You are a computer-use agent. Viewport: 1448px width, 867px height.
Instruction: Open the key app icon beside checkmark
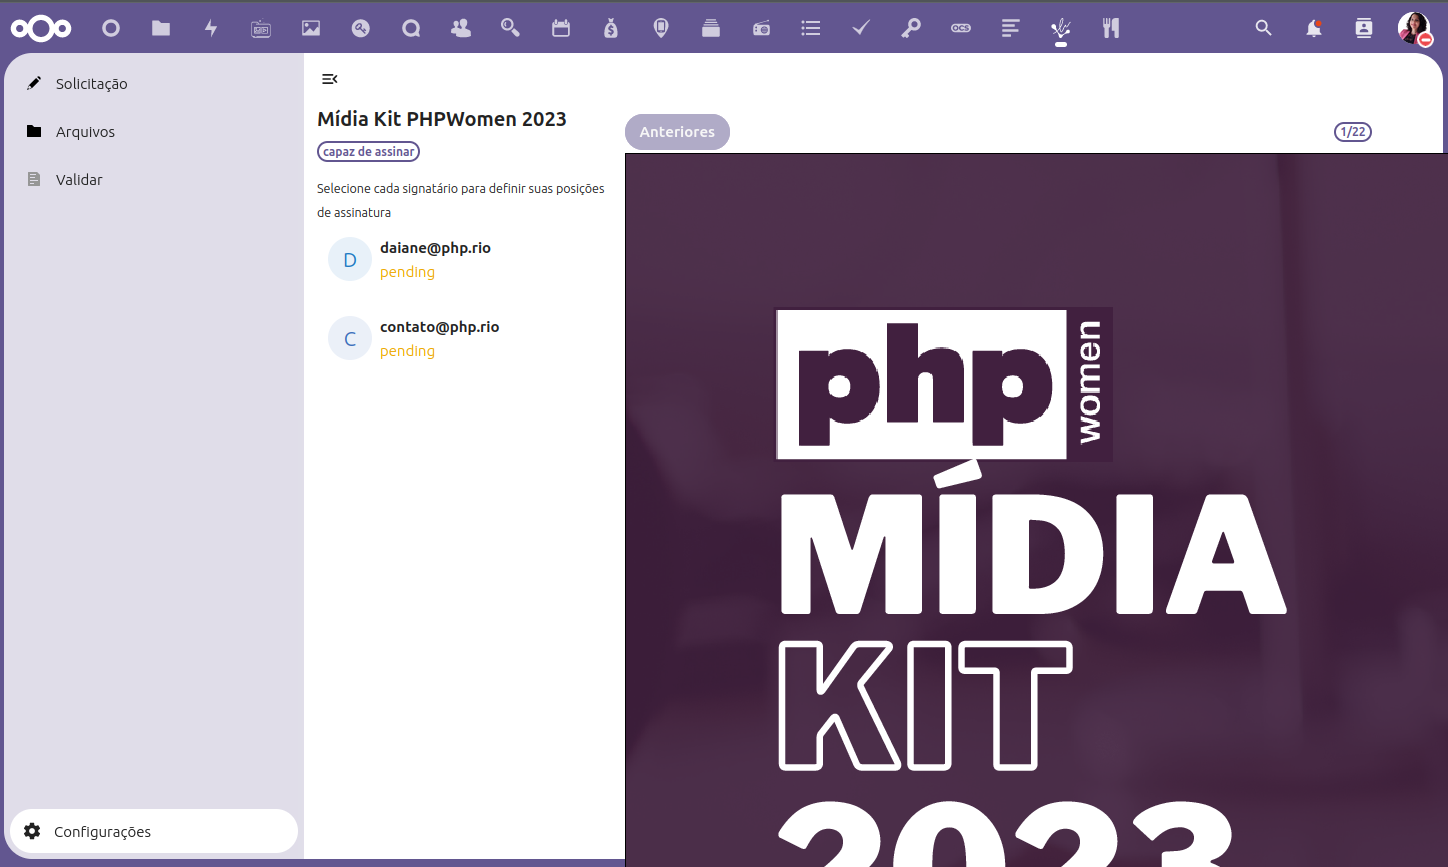[911, 28]
